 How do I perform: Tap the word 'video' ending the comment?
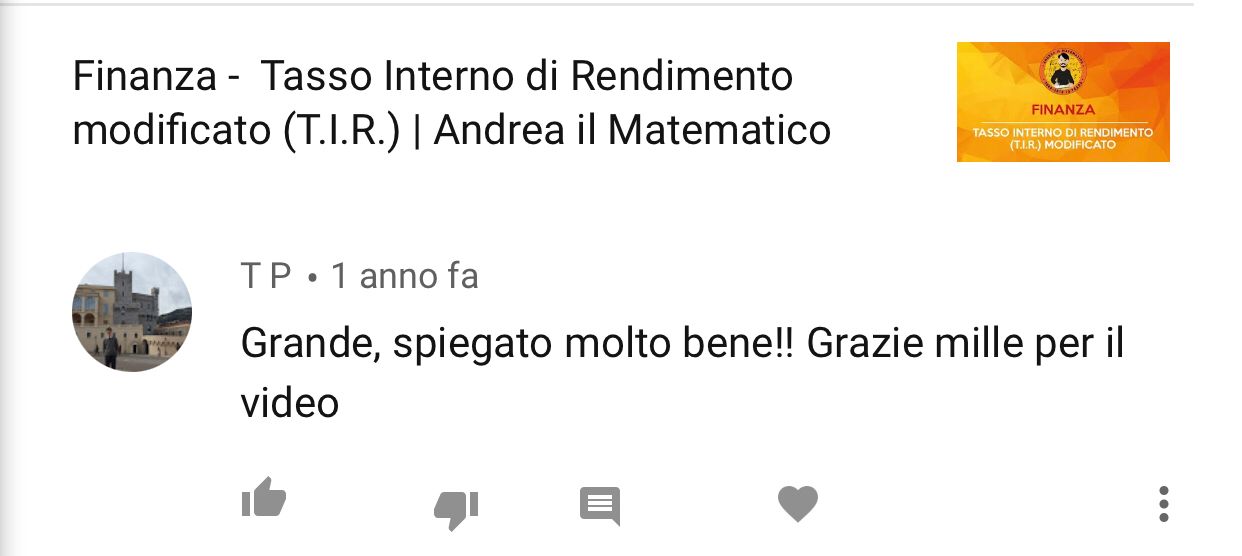(x=290, y=403)
